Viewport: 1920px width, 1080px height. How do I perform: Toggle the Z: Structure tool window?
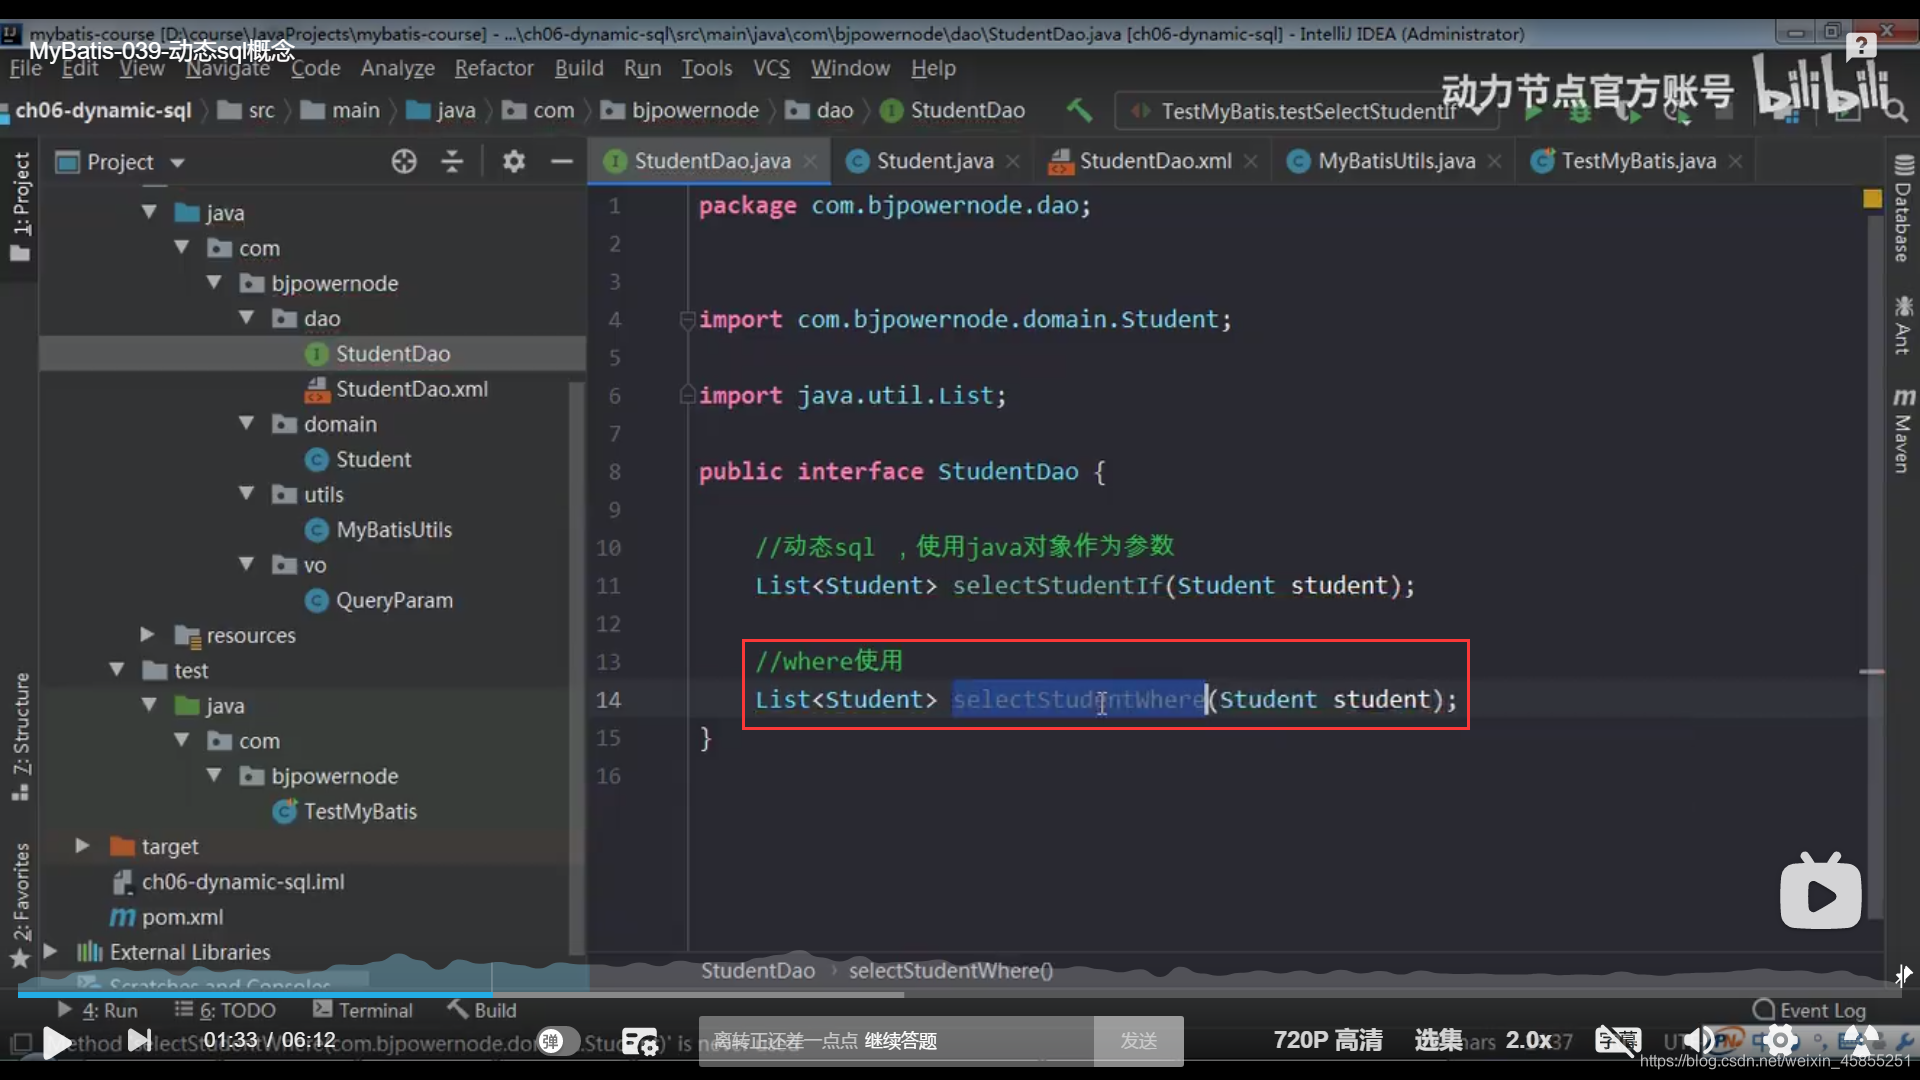point(20,737)
